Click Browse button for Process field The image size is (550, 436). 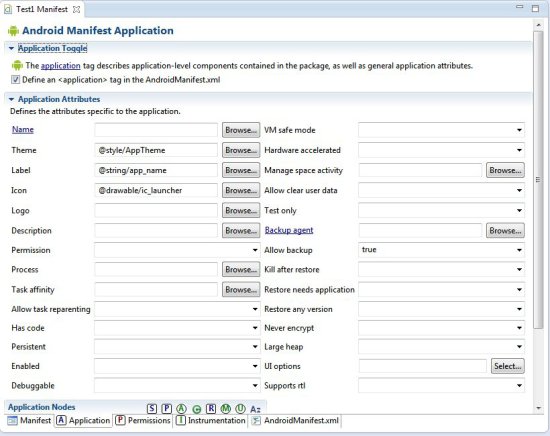241,269
